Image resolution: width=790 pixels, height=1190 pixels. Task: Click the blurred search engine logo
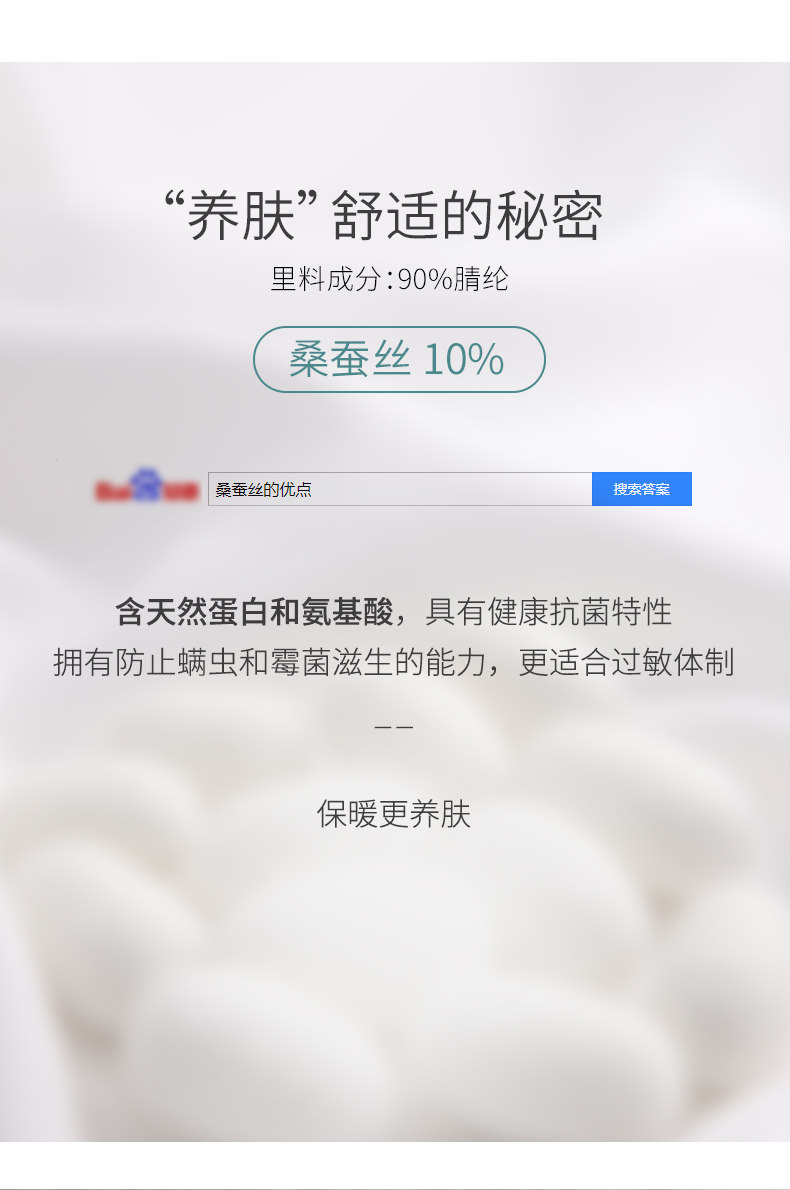coord(146,486)
